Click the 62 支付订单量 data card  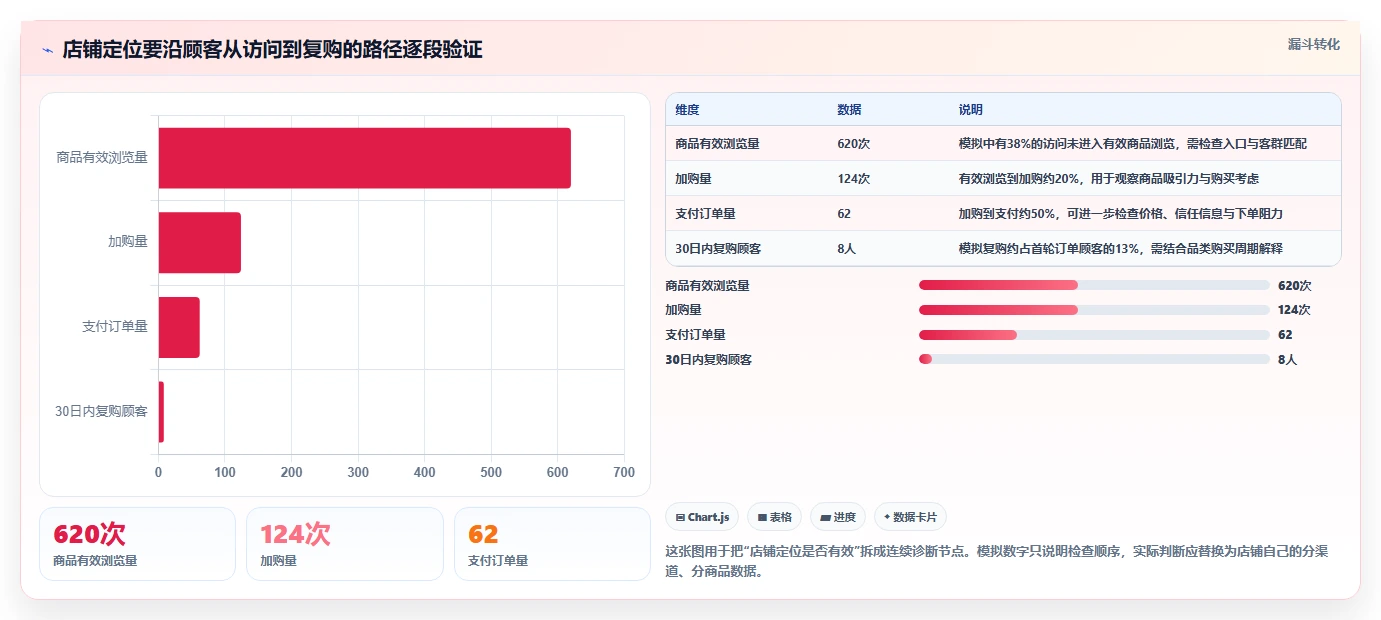[552, 544]
